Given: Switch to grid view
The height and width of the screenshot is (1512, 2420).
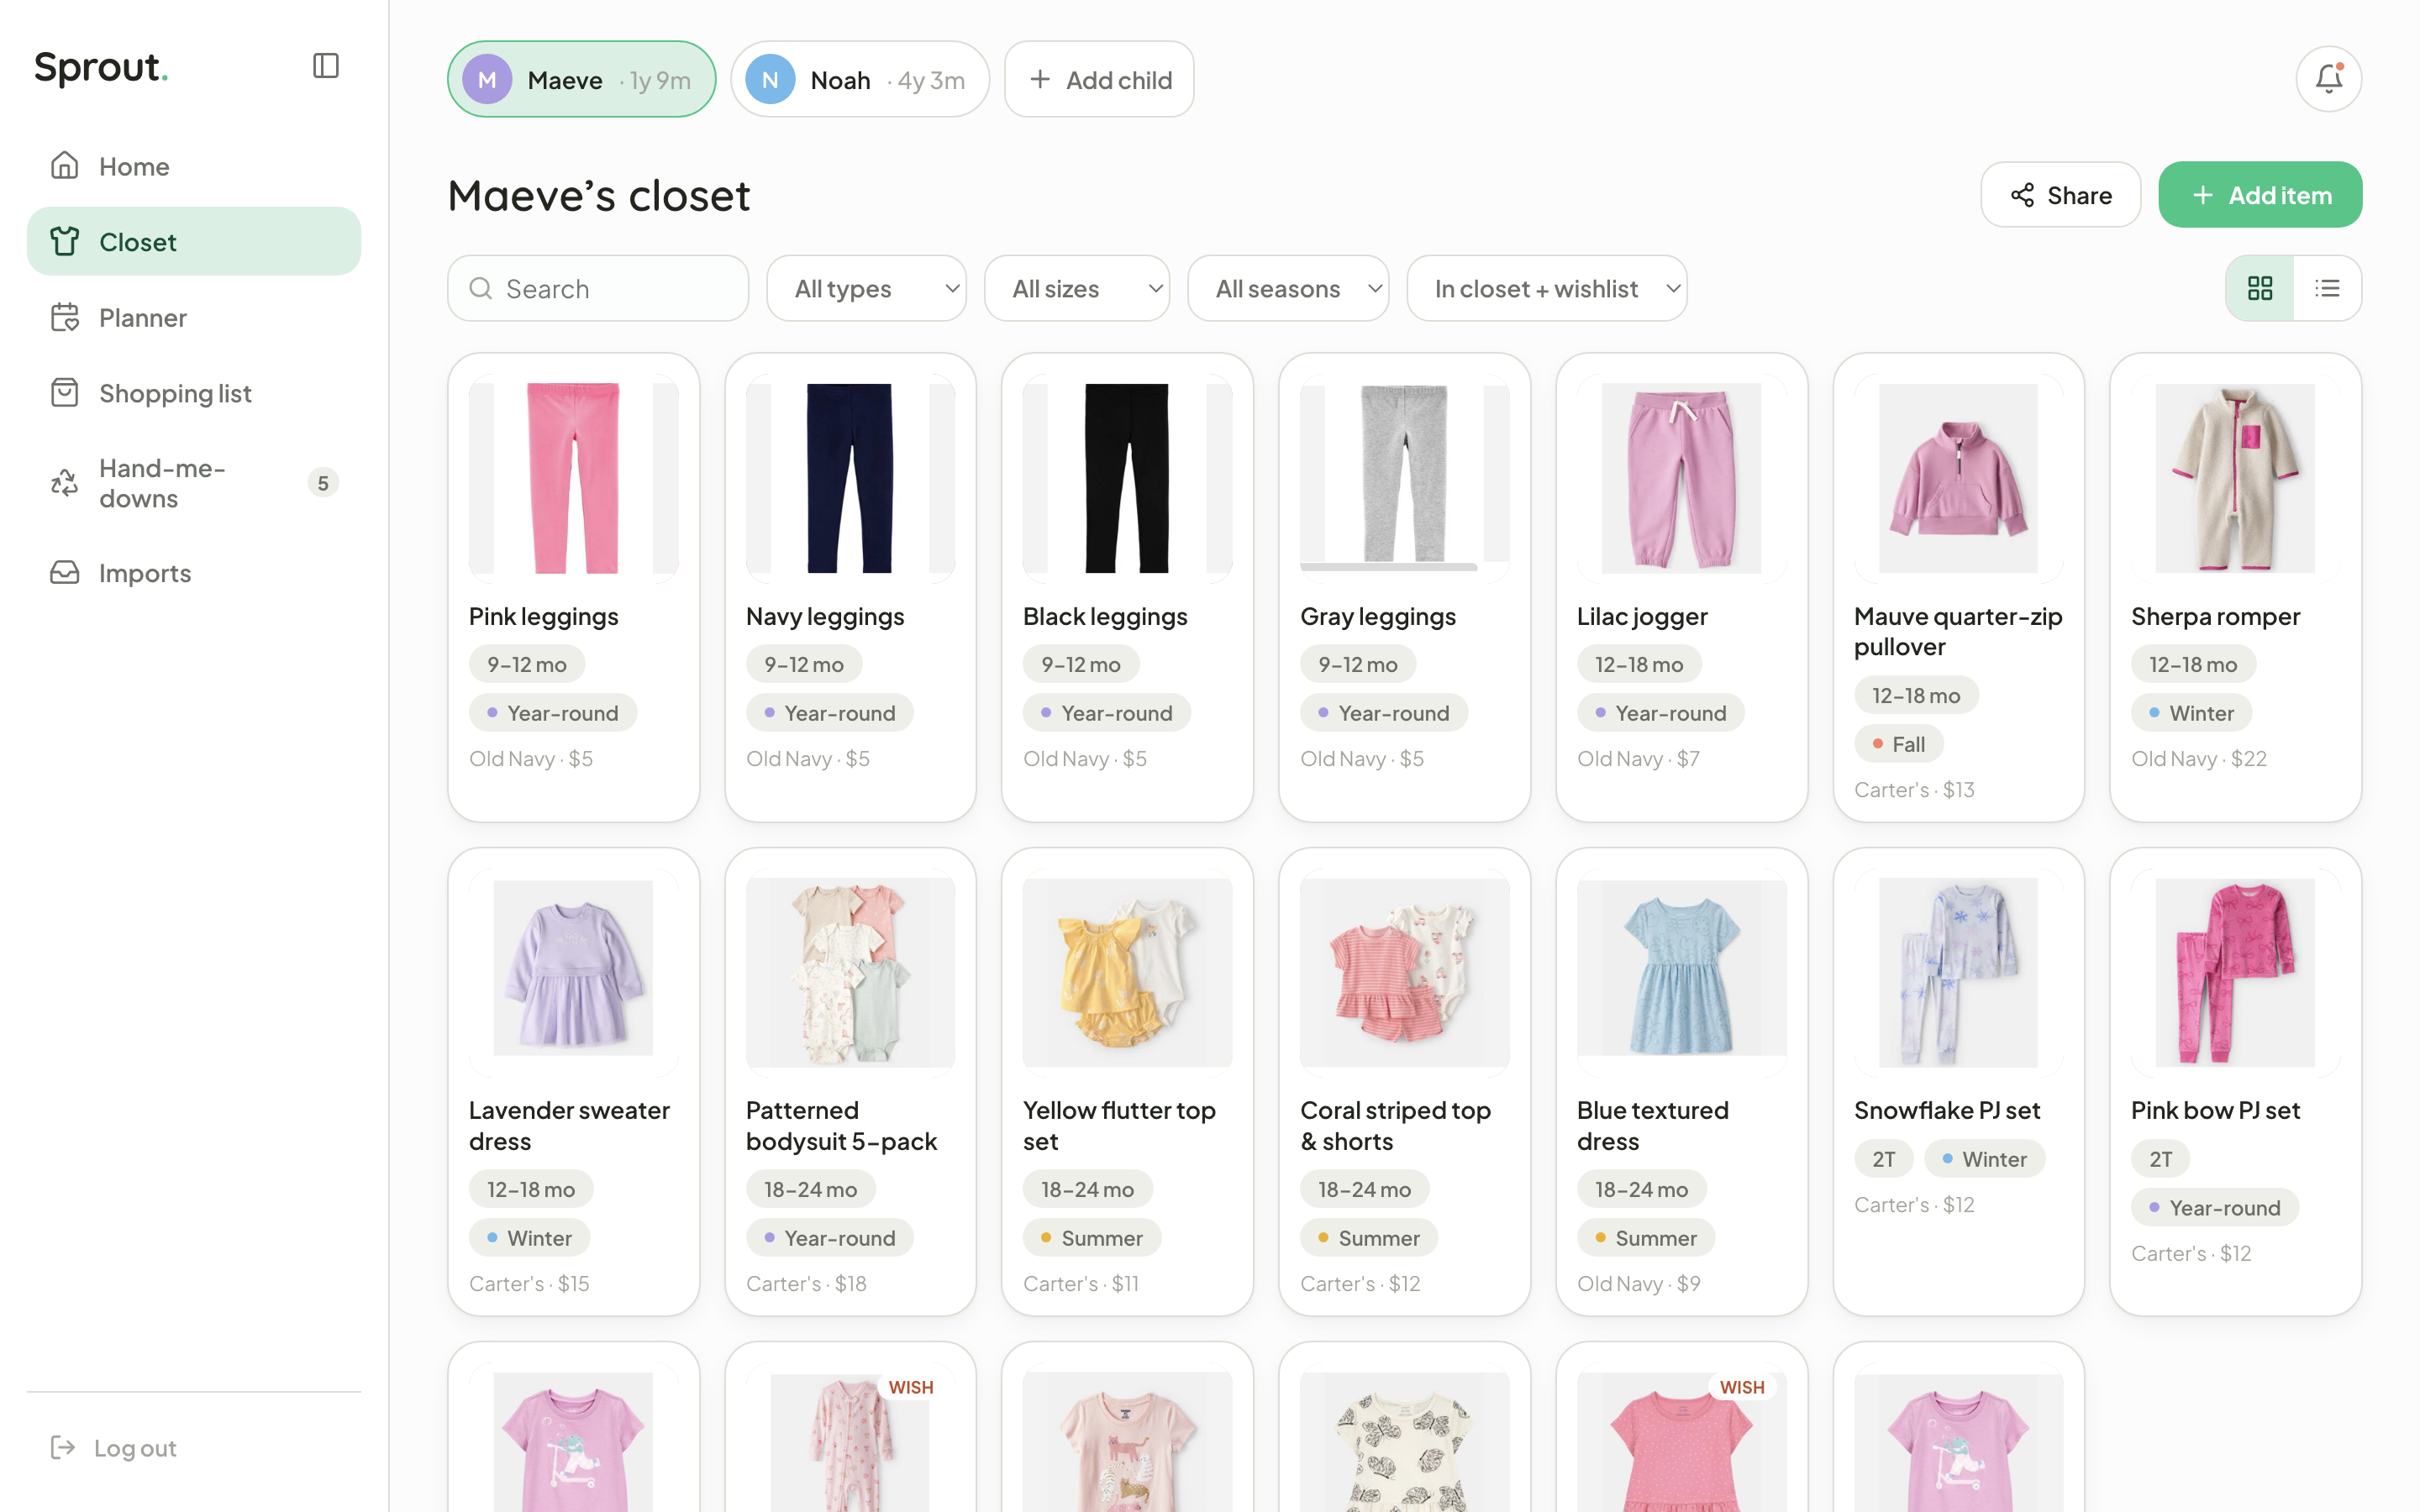Looking at the screenshot, I should (x=2260, y=288).
